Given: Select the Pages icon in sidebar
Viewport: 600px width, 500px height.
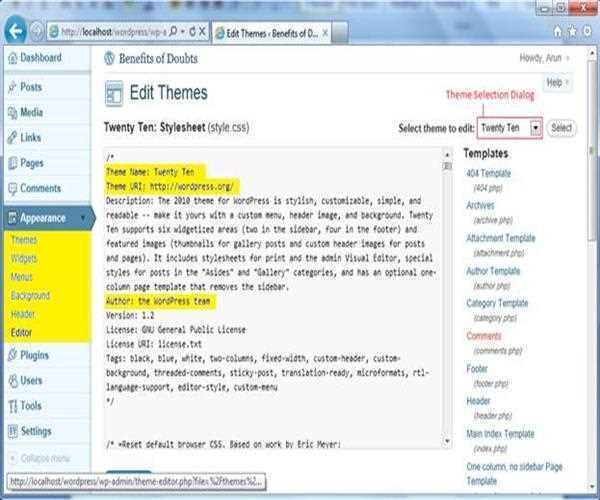Looking at the screenshot, I should (x=11, y=162).
